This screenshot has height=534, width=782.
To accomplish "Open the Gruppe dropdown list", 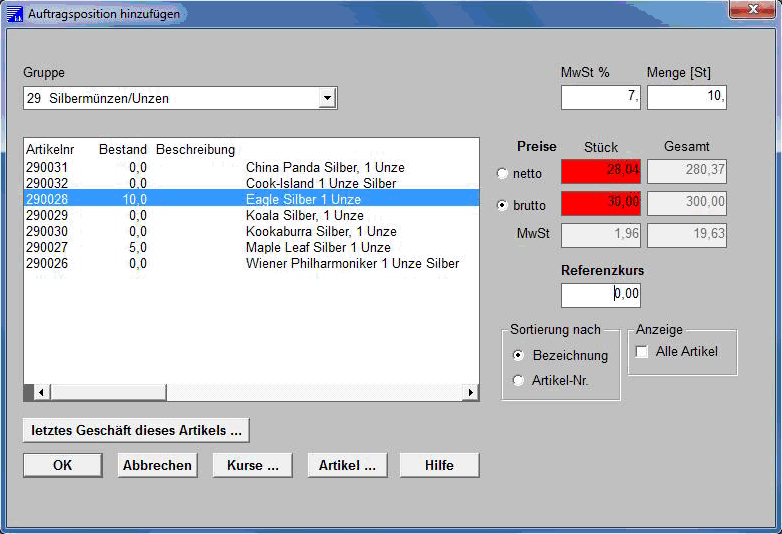I will click(326, 98).
